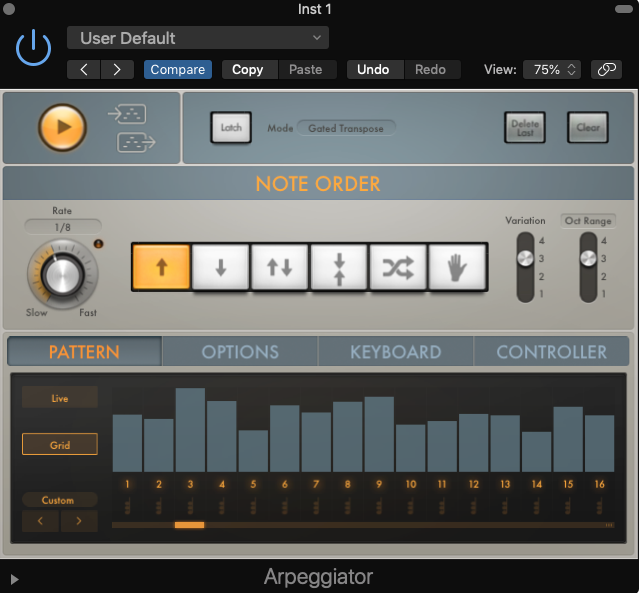Click the chord icon below step 11
The height and width of the screenshot is (593, 639).
pos(442,506)
